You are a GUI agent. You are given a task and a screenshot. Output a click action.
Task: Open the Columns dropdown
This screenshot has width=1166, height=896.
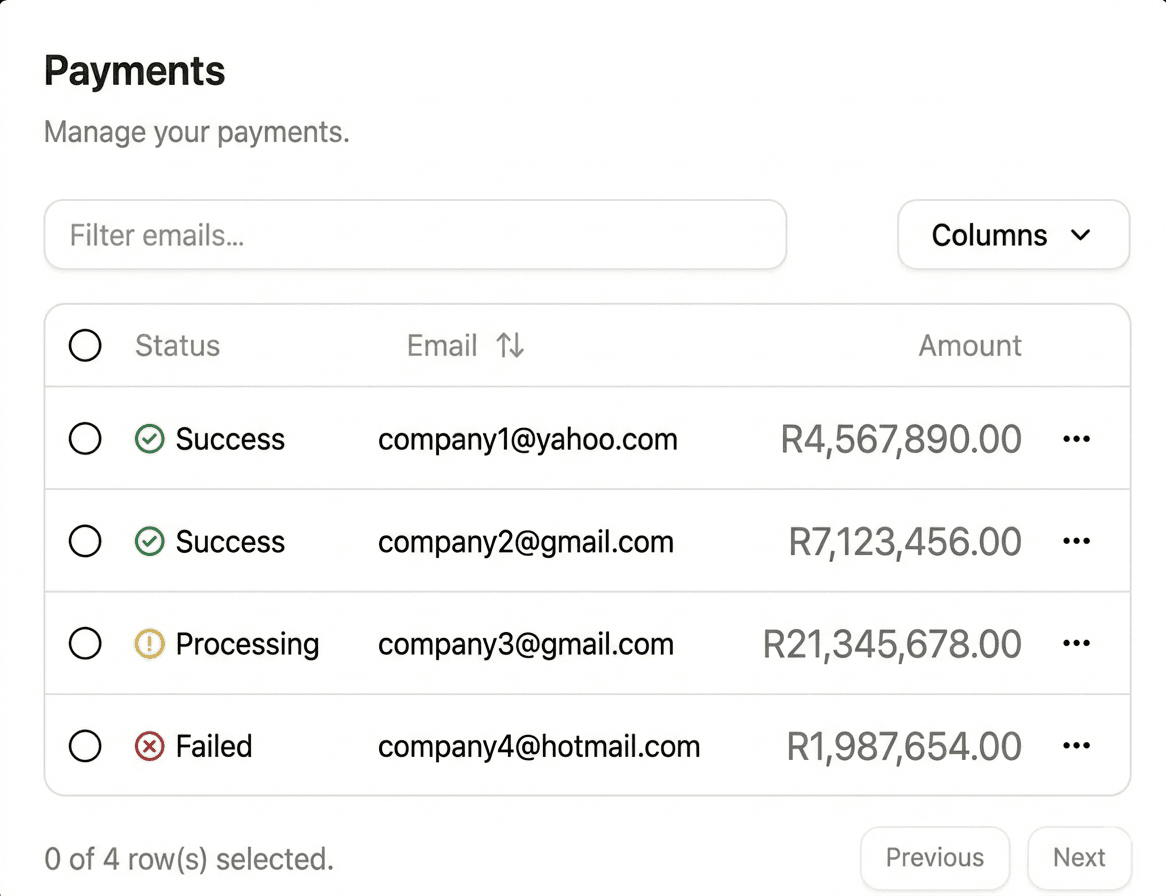tap(1013, 235)
